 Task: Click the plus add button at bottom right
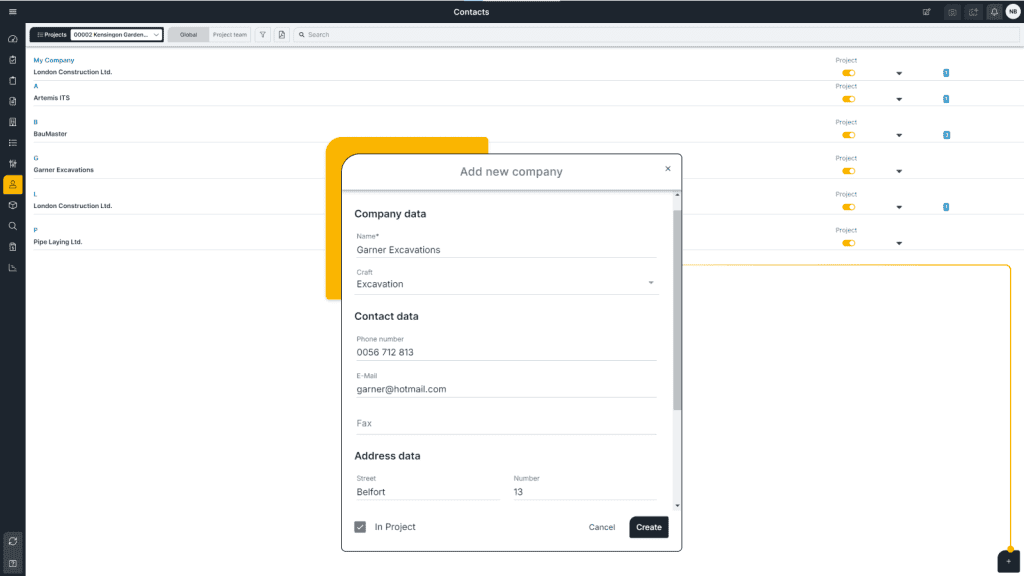click(x=1008, y=562)
